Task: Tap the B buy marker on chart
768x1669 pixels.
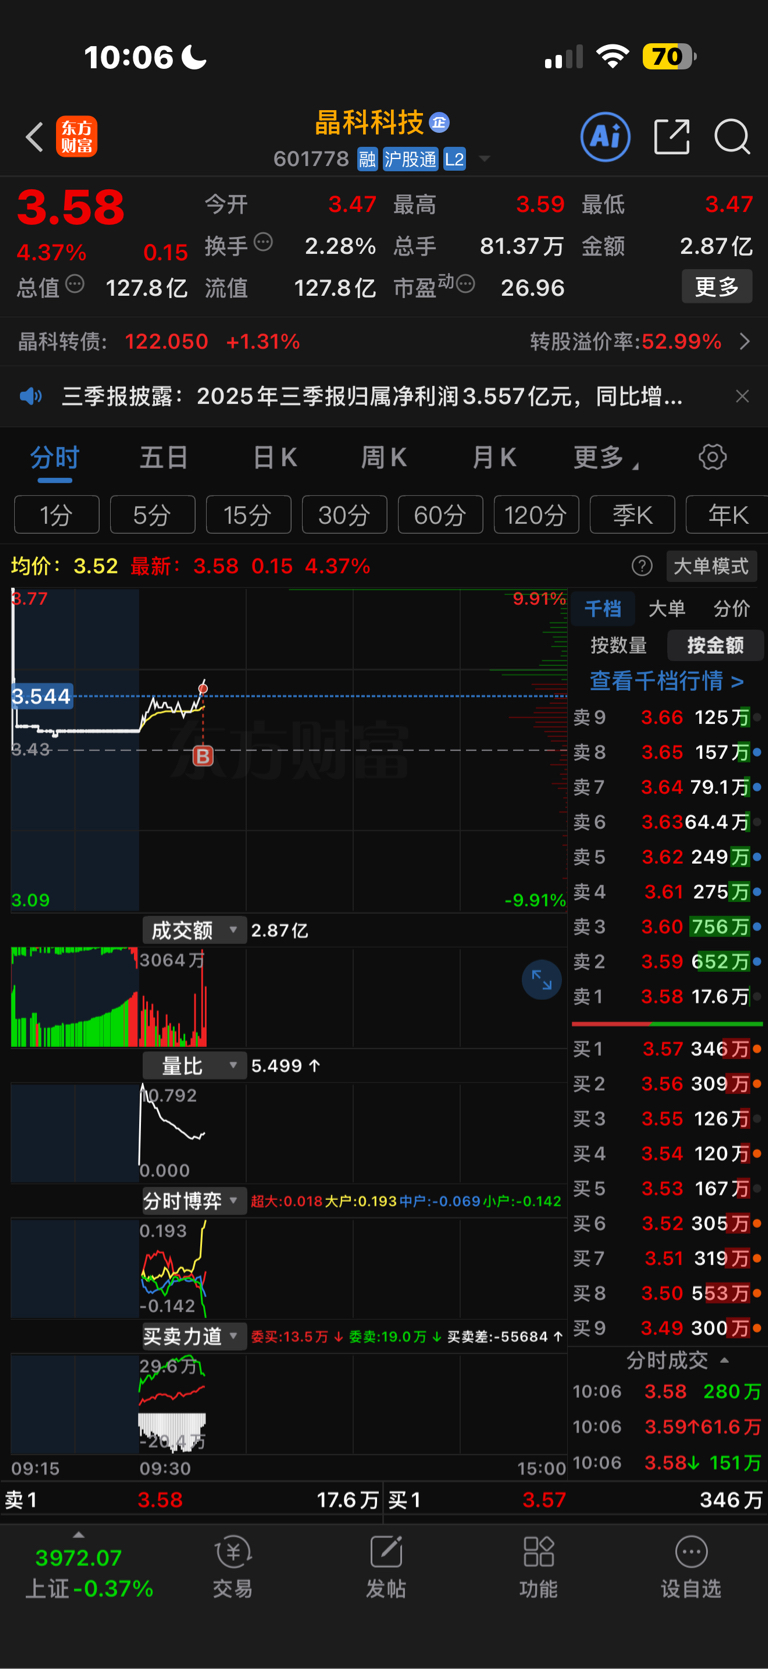Action: pos(203,756)
